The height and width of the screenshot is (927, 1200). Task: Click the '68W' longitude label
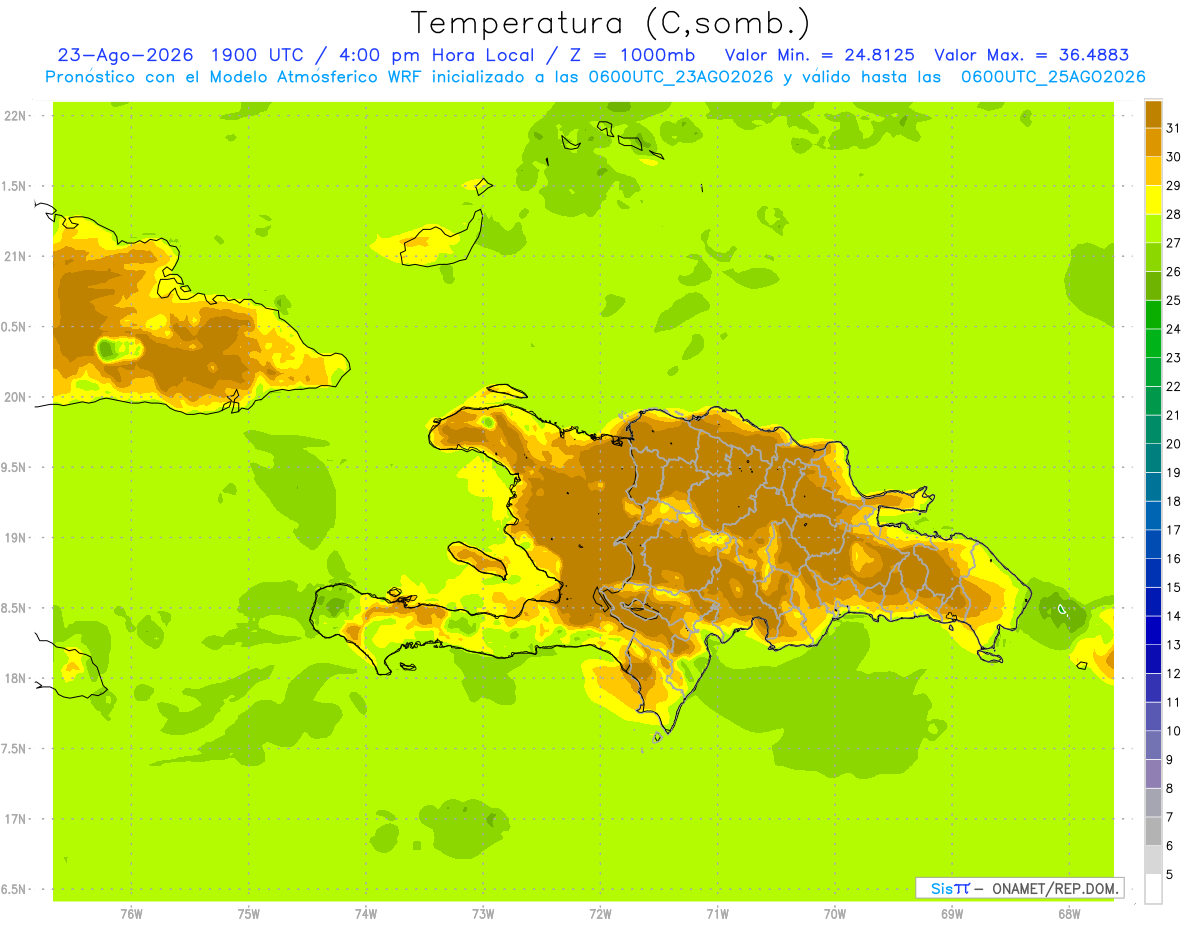pyautogui.click(x=1069, y=914)
